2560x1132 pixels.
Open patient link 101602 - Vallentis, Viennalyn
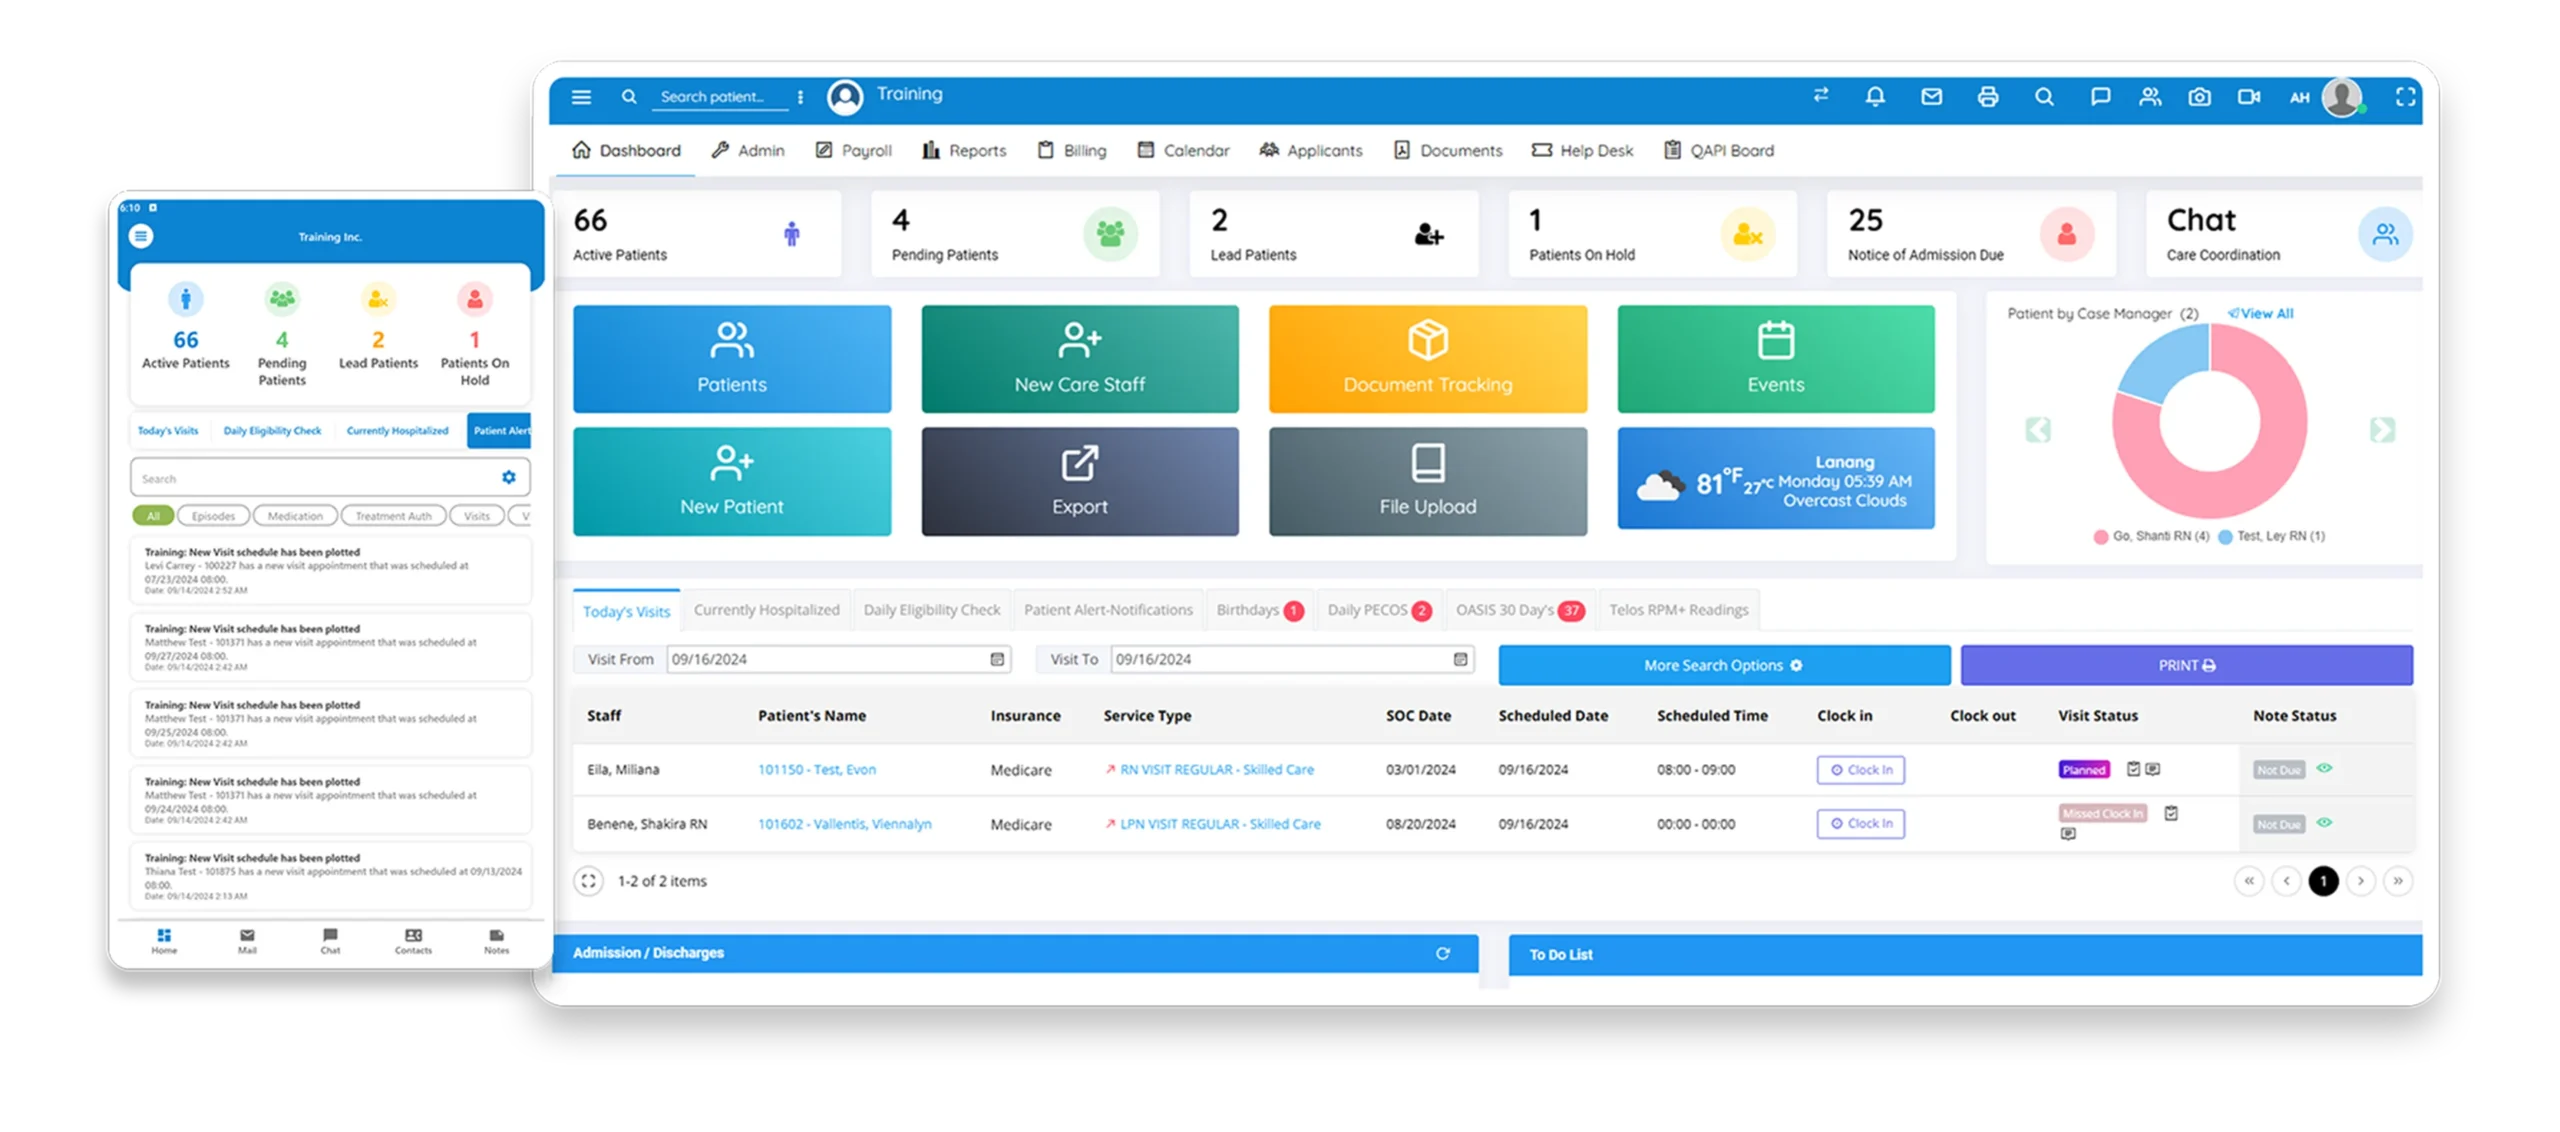pos(843,824)
